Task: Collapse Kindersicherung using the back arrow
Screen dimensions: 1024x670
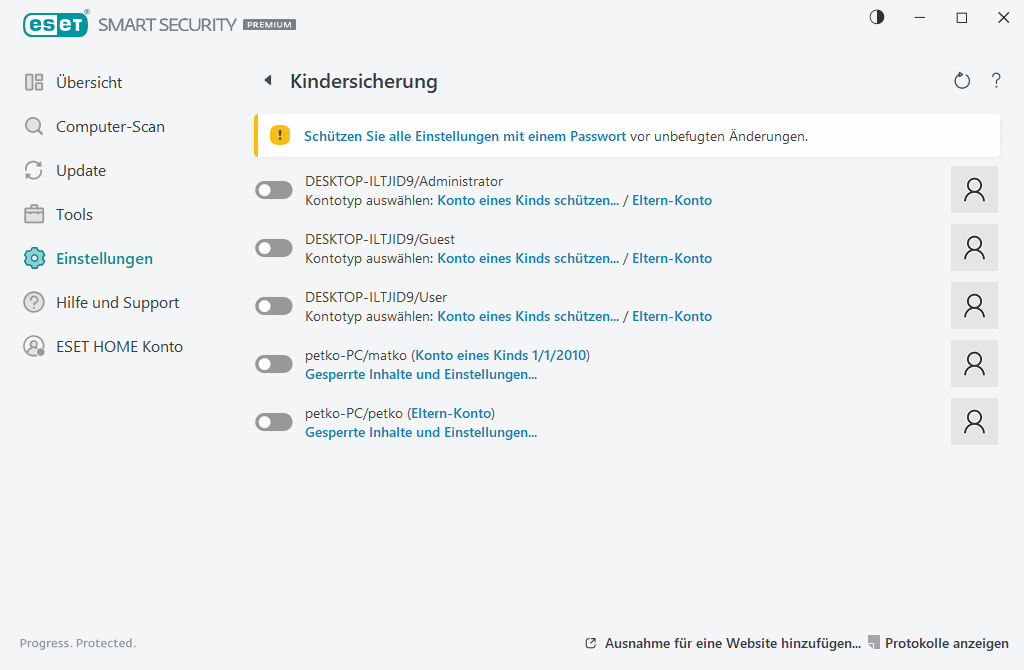Action: [x=268, y=80]
